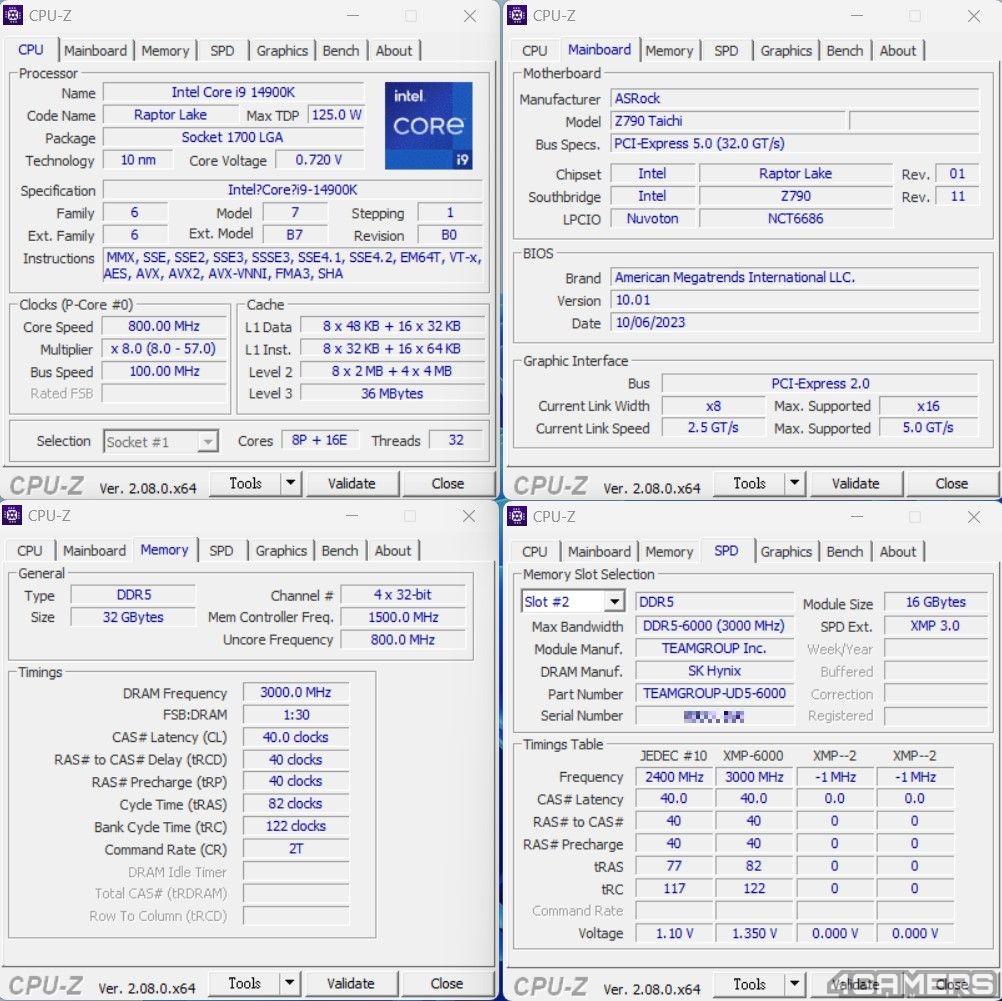This screenshot has width=1002, height=1001.
Task: Open About tab in SPD window
Action: [898, 551]
